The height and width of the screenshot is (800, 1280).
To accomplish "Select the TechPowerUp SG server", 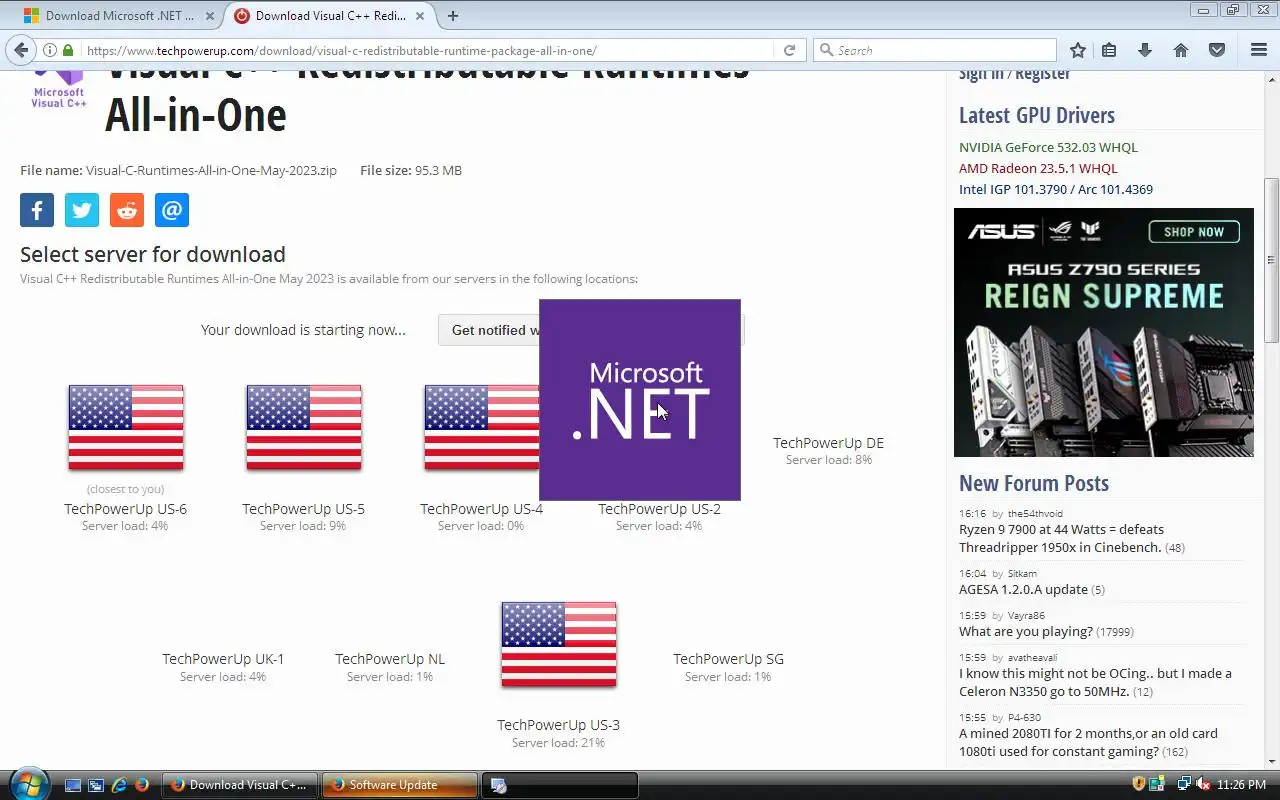I will pos(728,659).
